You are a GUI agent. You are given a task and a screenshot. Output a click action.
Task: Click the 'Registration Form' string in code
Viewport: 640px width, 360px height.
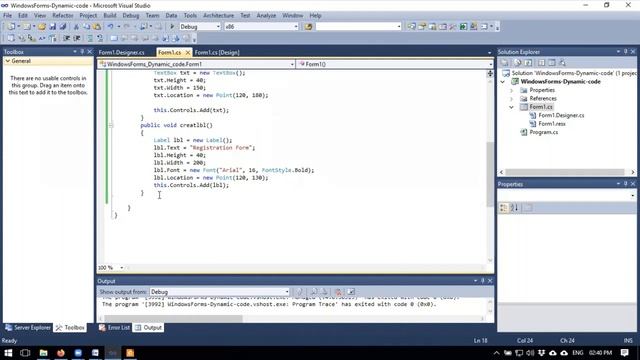coord(221,148)
